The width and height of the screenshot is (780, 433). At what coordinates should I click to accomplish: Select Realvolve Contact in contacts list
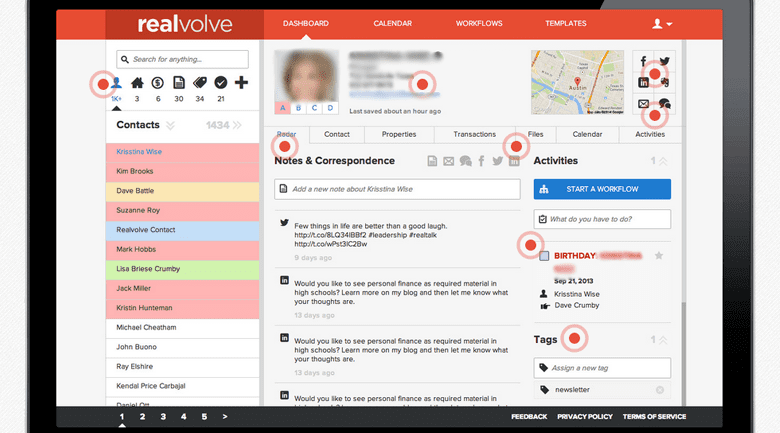[x=183, y=230]
